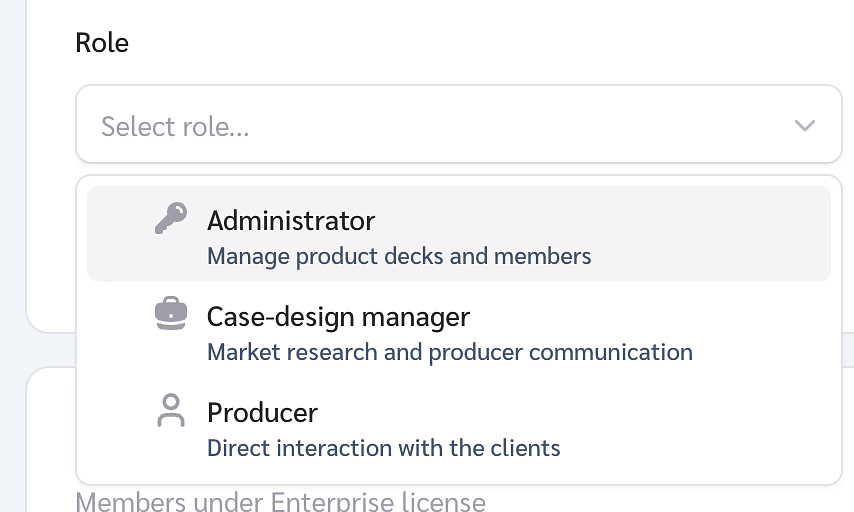Click the Role field label
This screenshot has height=512, width=854.
pyautogui.click(x=102, y=43)
